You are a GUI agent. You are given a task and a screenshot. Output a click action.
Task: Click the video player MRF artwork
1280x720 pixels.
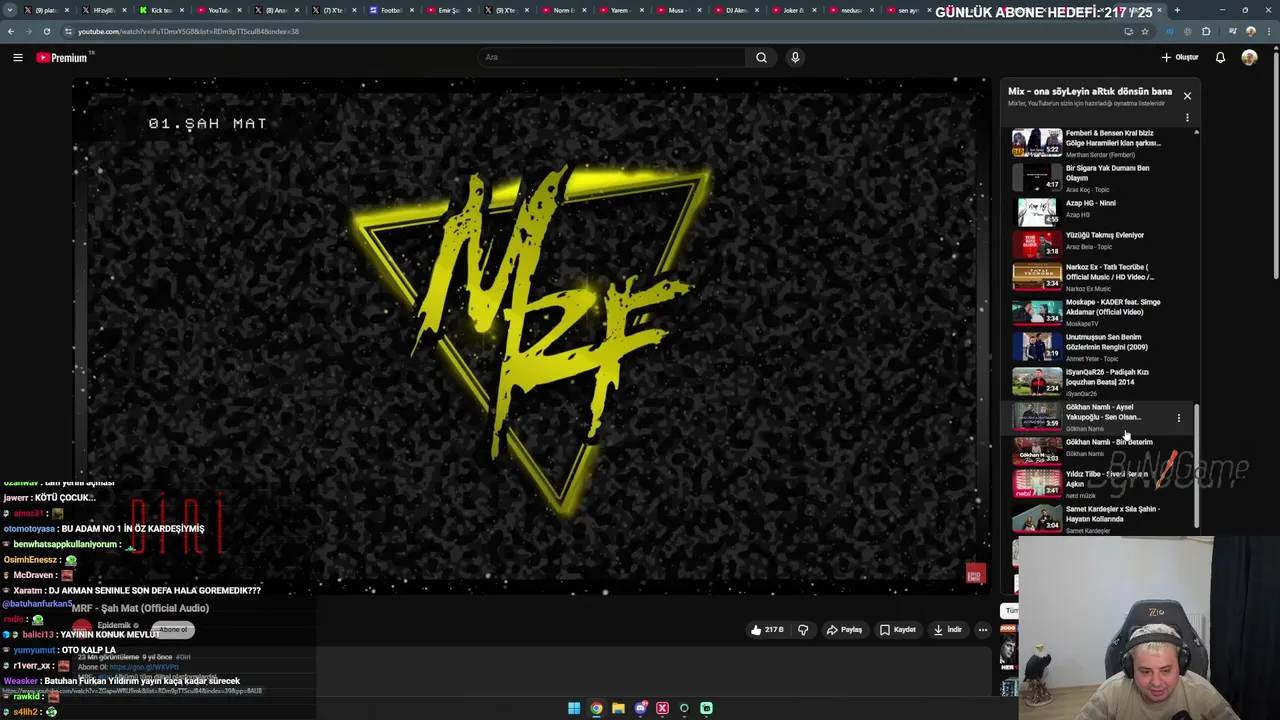(x=530, y=335)
